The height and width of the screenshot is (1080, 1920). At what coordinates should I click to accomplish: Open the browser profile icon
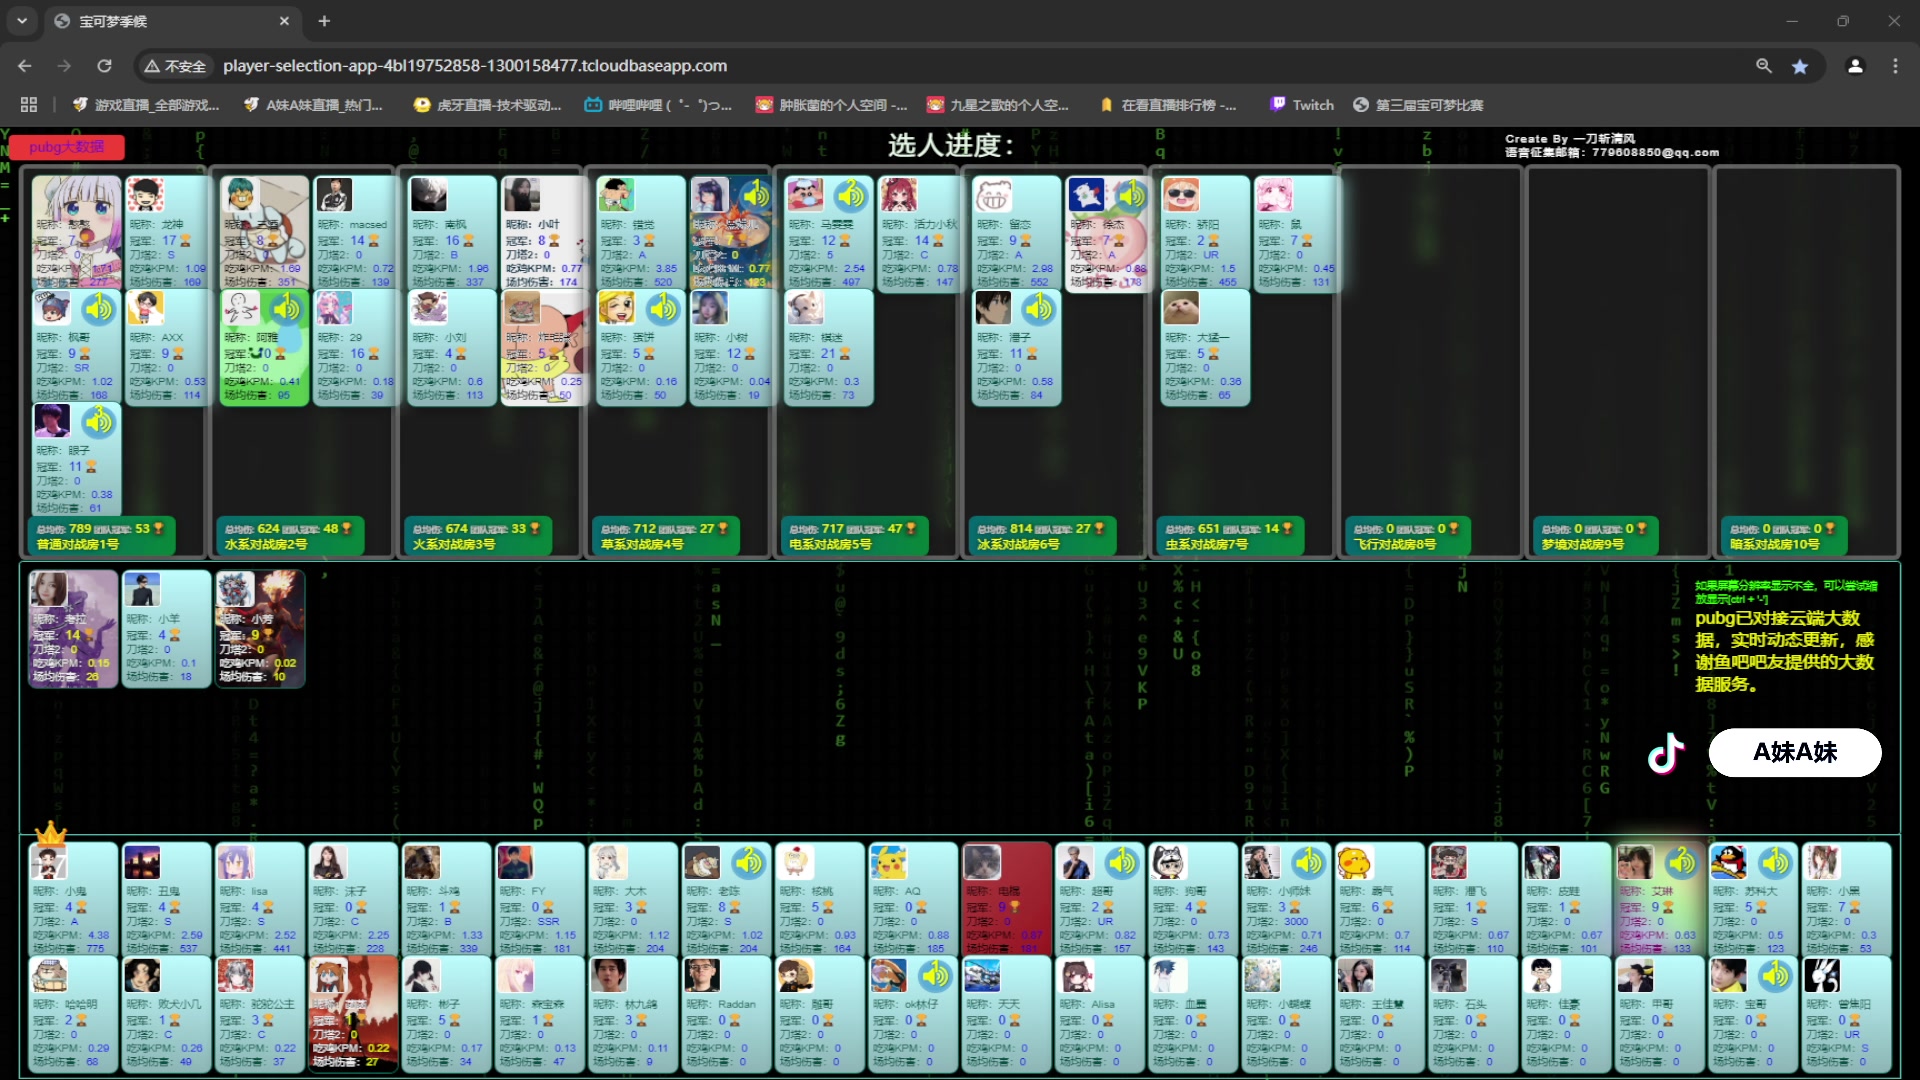(x=1855, y=66)
